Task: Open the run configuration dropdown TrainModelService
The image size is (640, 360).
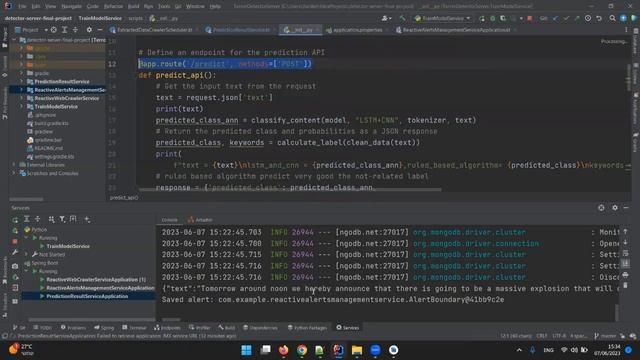Action: pyautogui.click(x=442, y=18)
